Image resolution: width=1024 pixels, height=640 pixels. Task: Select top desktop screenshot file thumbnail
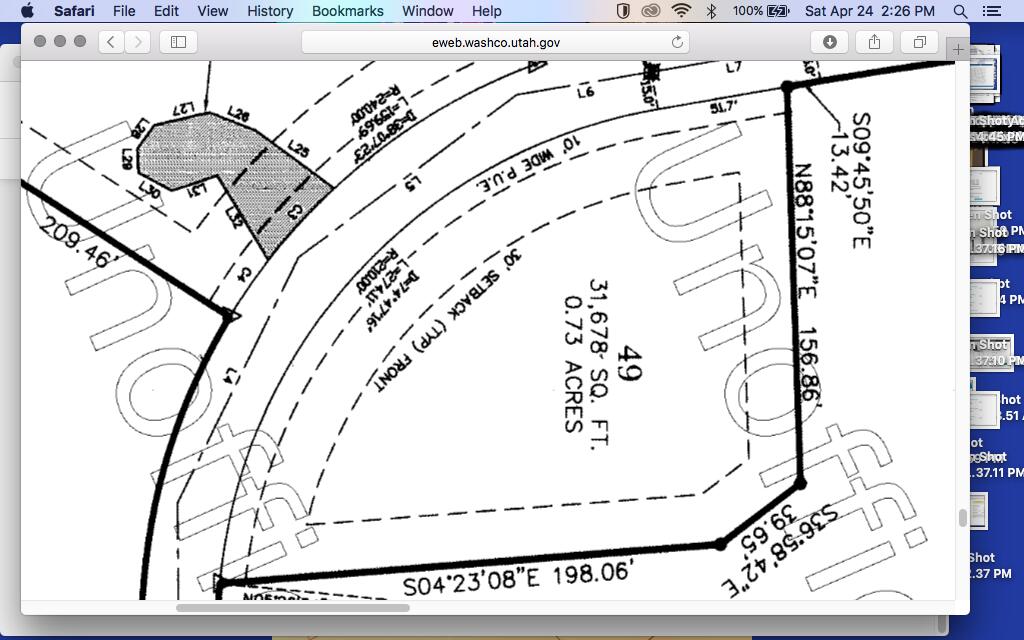point(984,74)
